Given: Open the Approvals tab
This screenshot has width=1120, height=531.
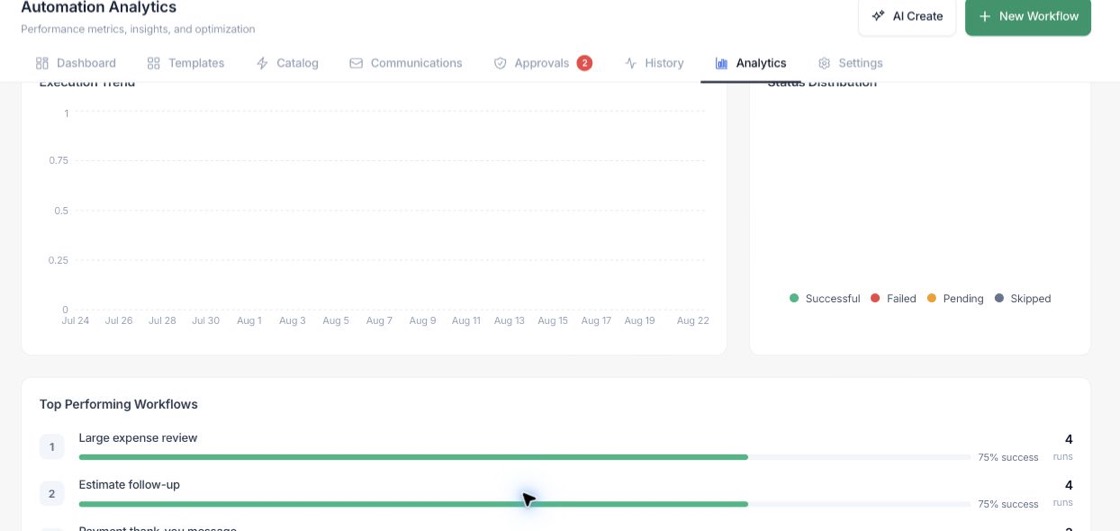Looking at the screenshot, I should [x=543, y=63].
